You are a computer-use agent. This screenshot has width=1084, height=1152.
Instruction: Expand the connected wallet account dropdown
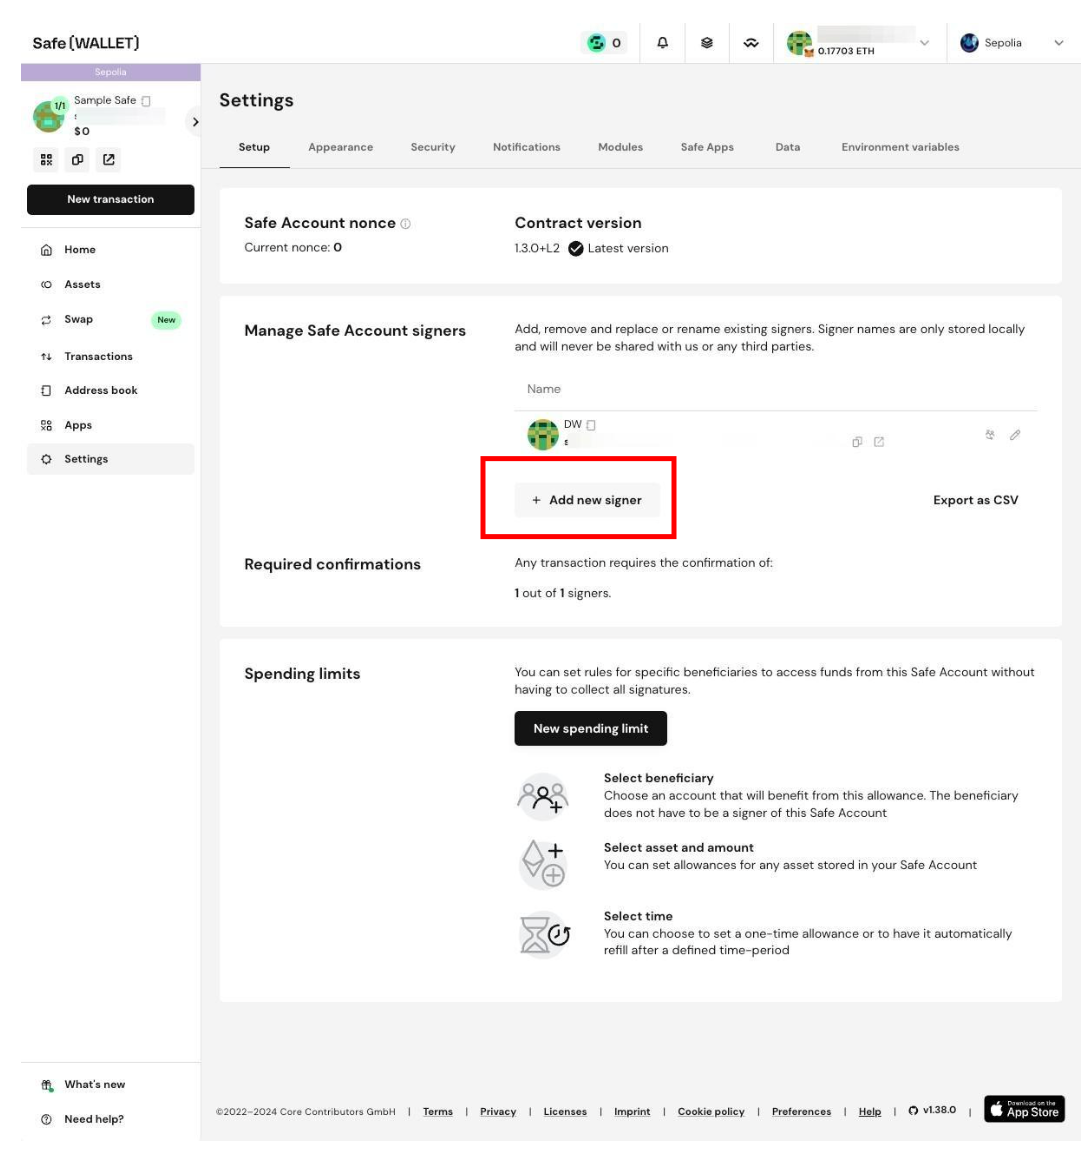pos(925,43)
